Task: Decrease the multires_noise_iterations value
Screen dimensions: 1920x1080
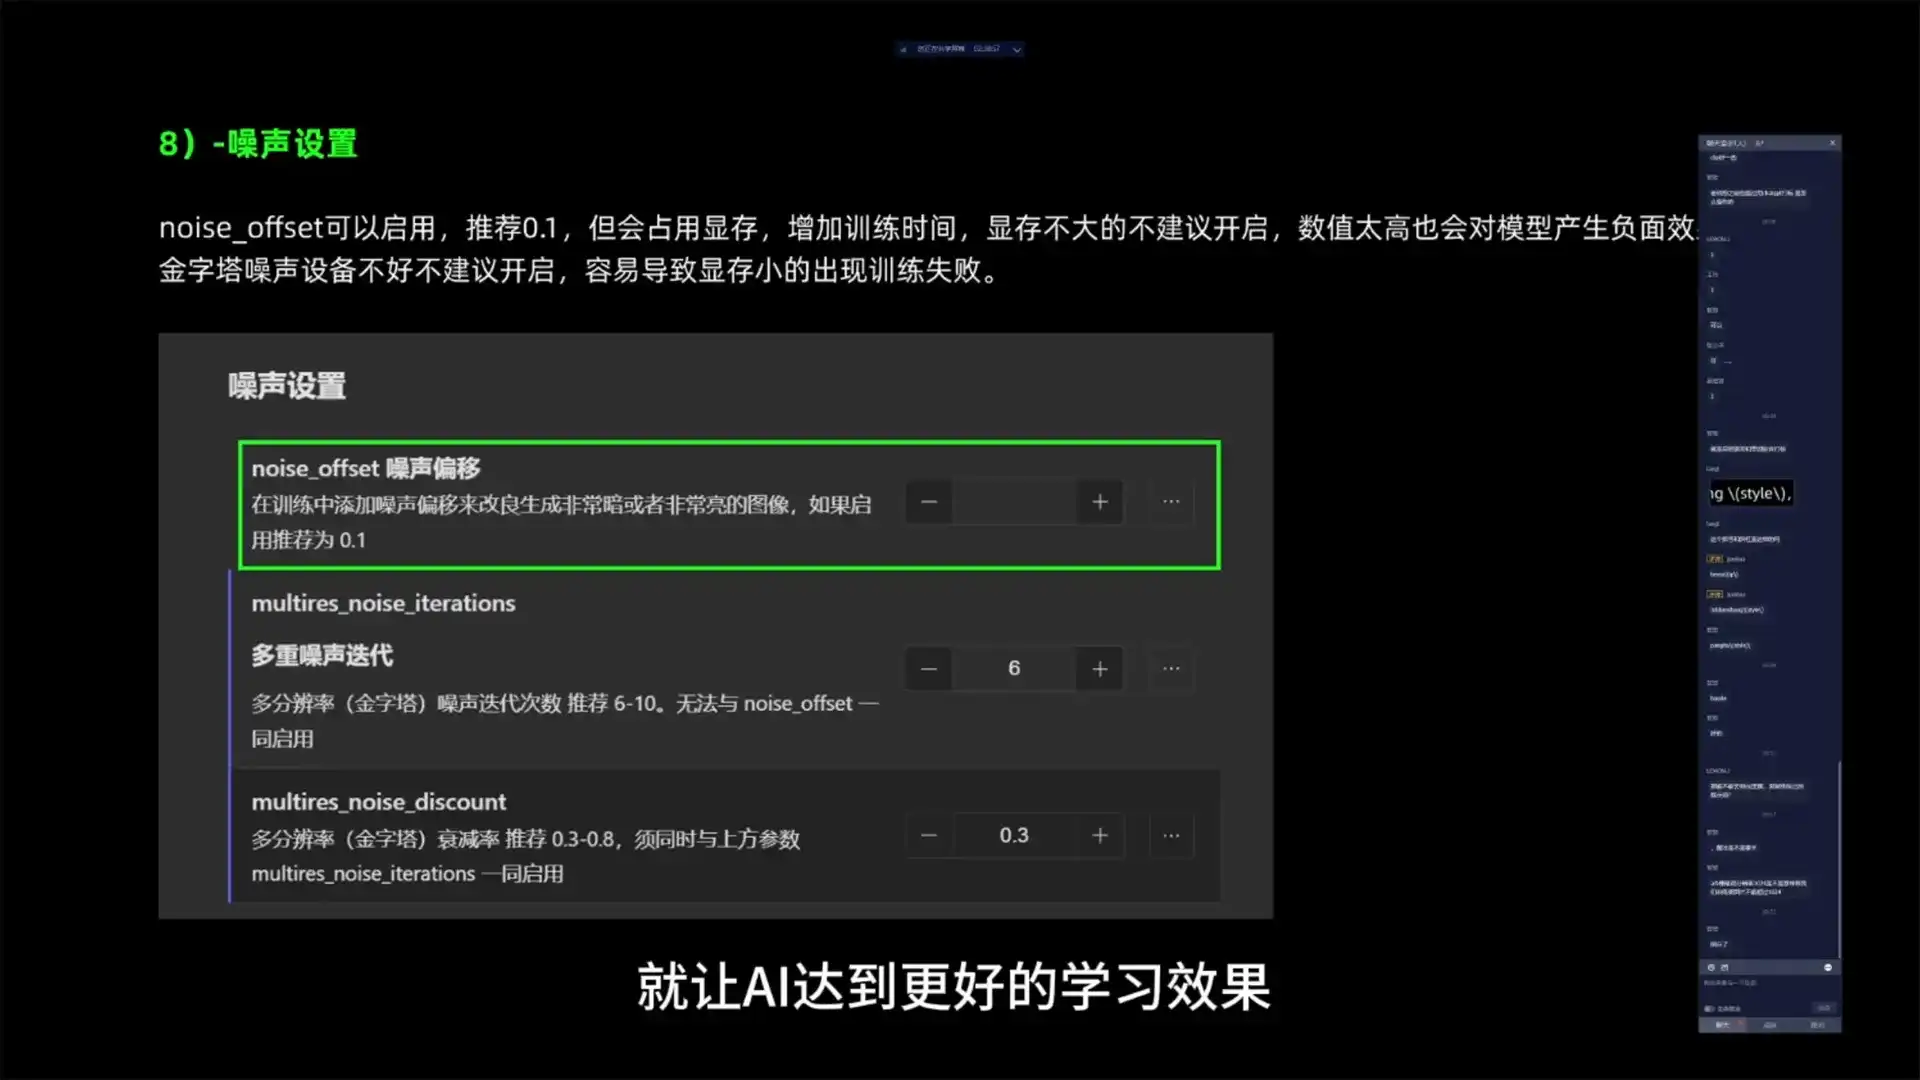Action: 928,668
